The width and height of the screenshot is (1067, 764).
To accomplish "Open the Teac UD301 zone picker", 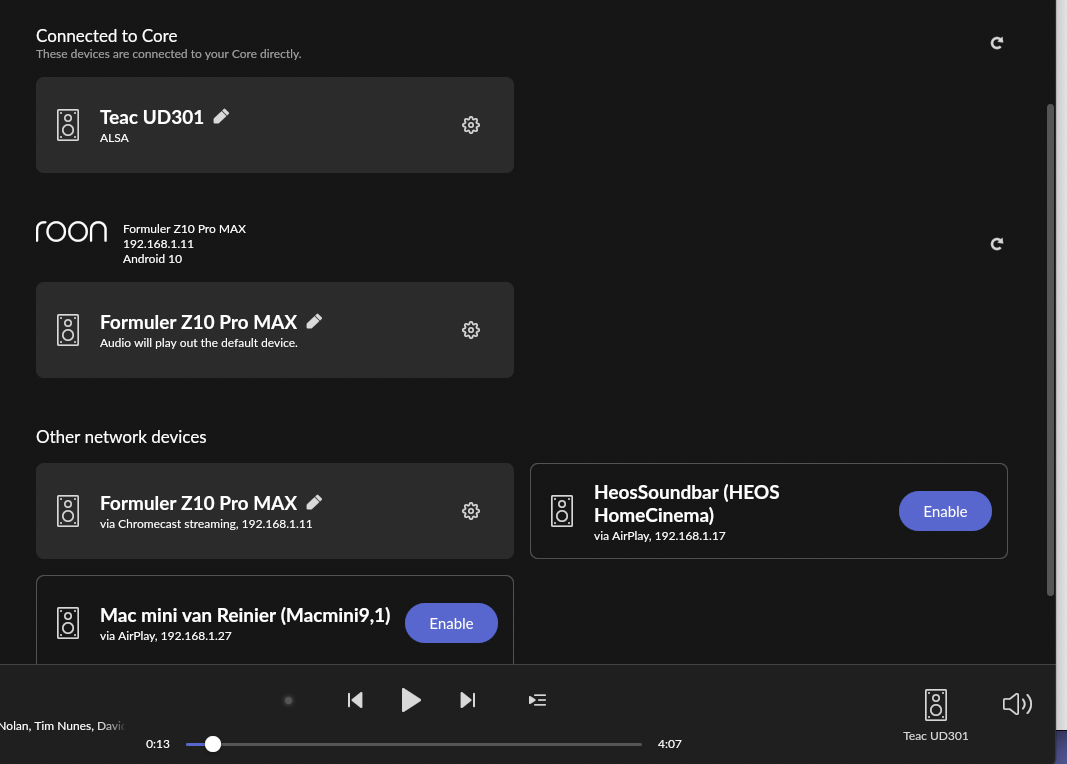I will pos(936,715).
